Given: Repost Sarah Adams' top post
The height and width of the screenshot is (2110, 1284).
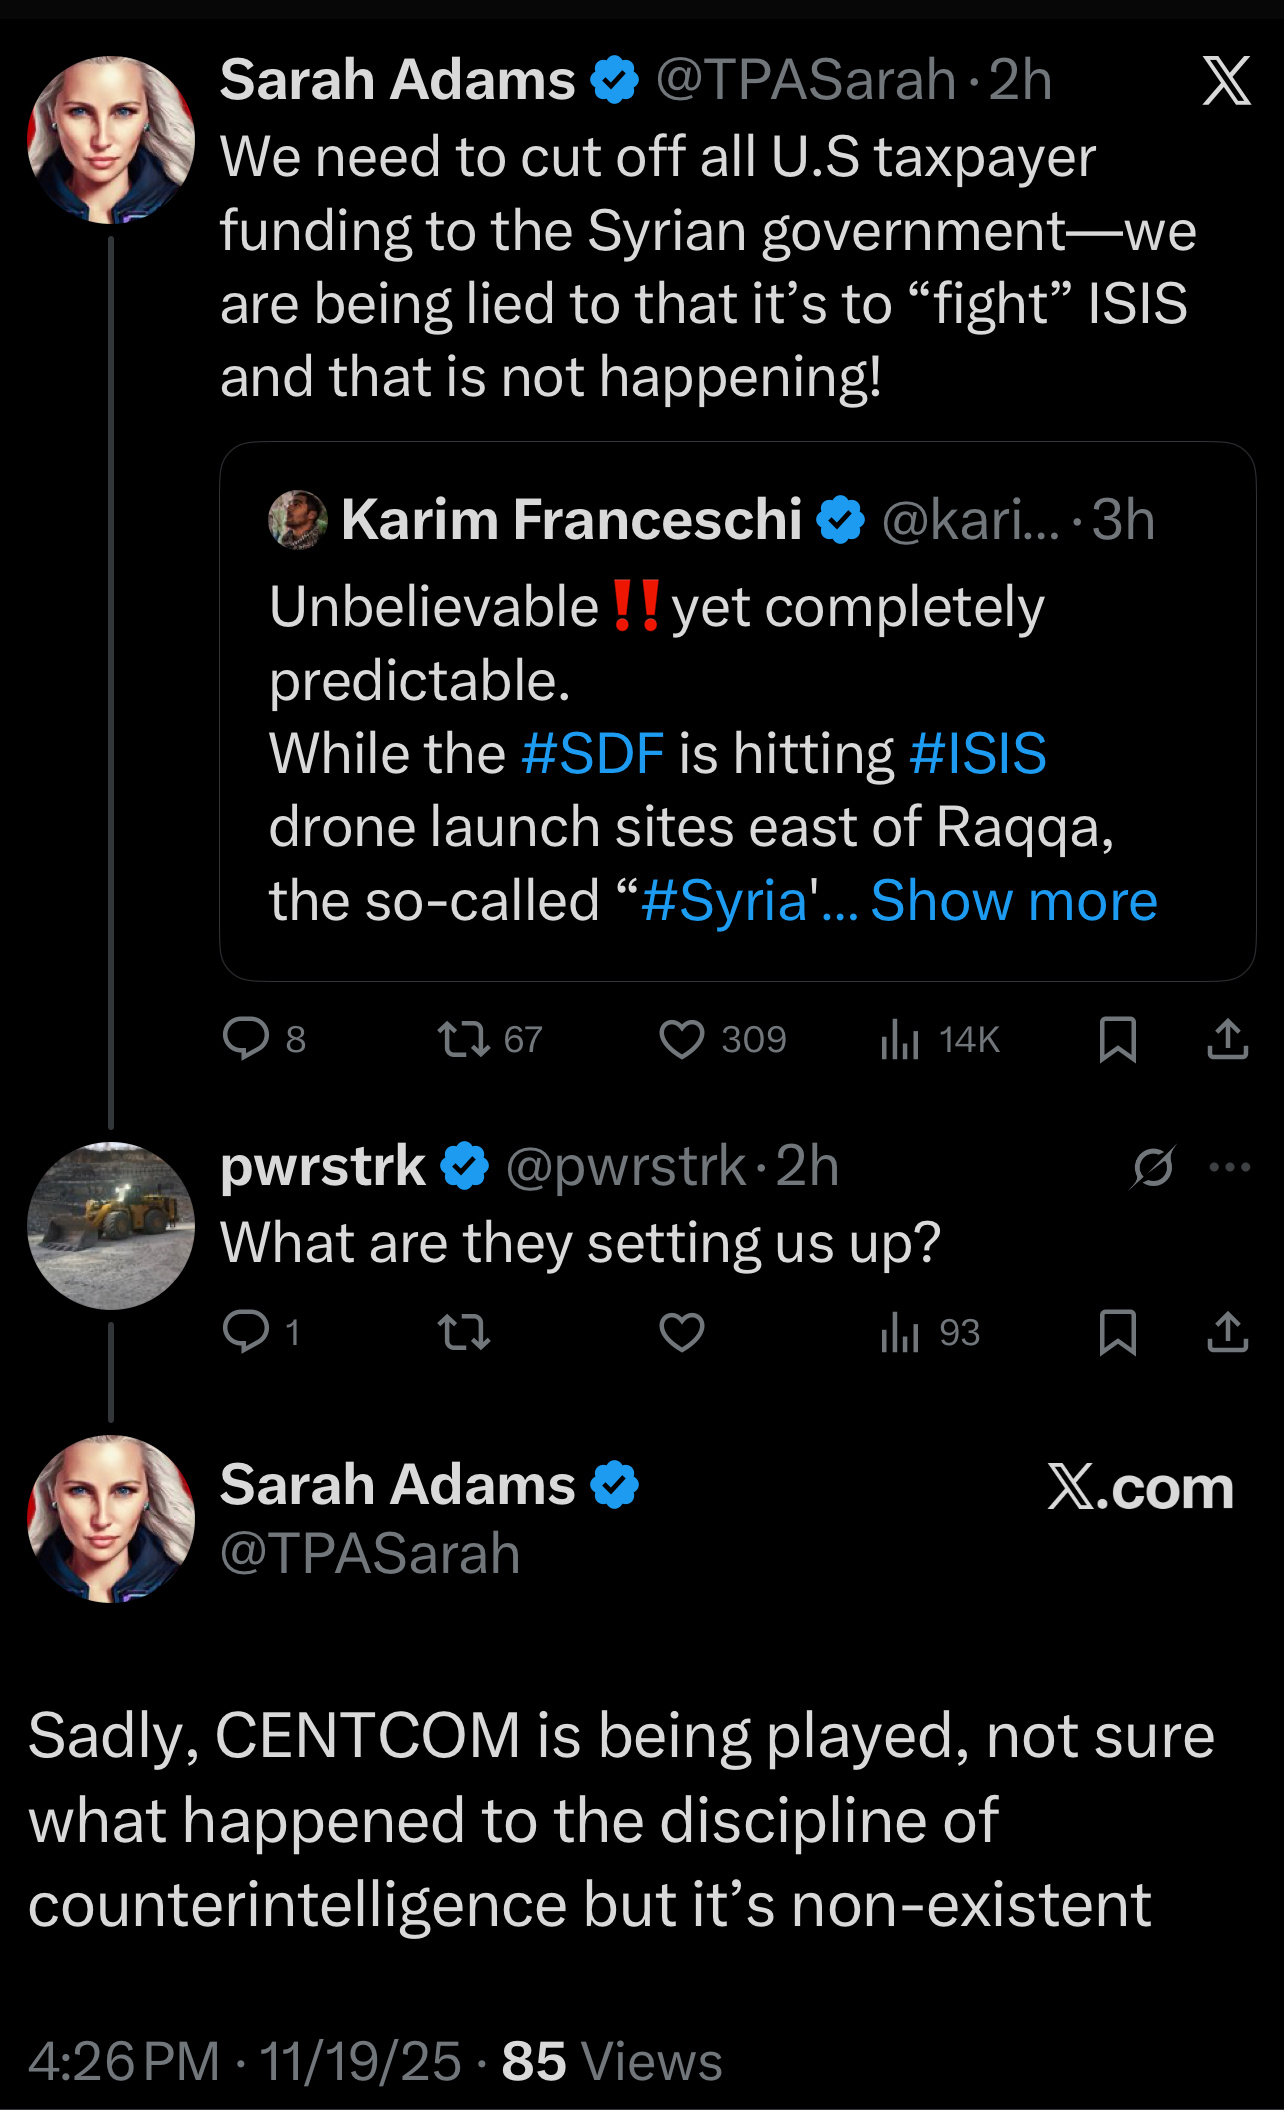Looking at the screenshot, I should 464,1039.
